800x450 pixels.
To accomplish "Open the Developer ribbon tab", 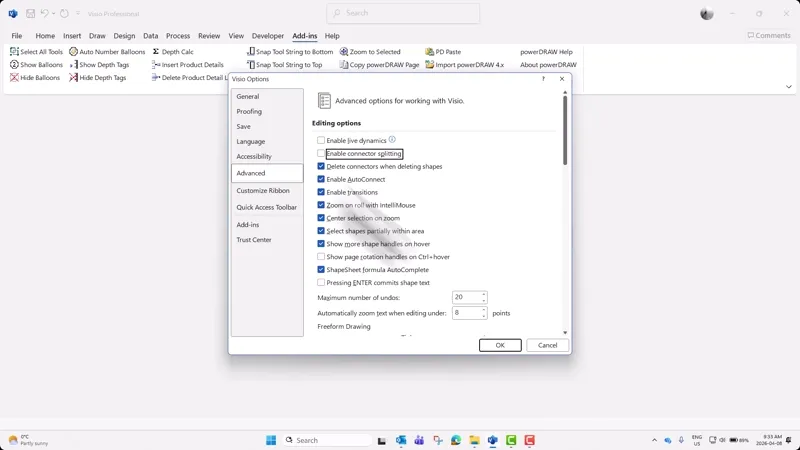I will (268, 36).
